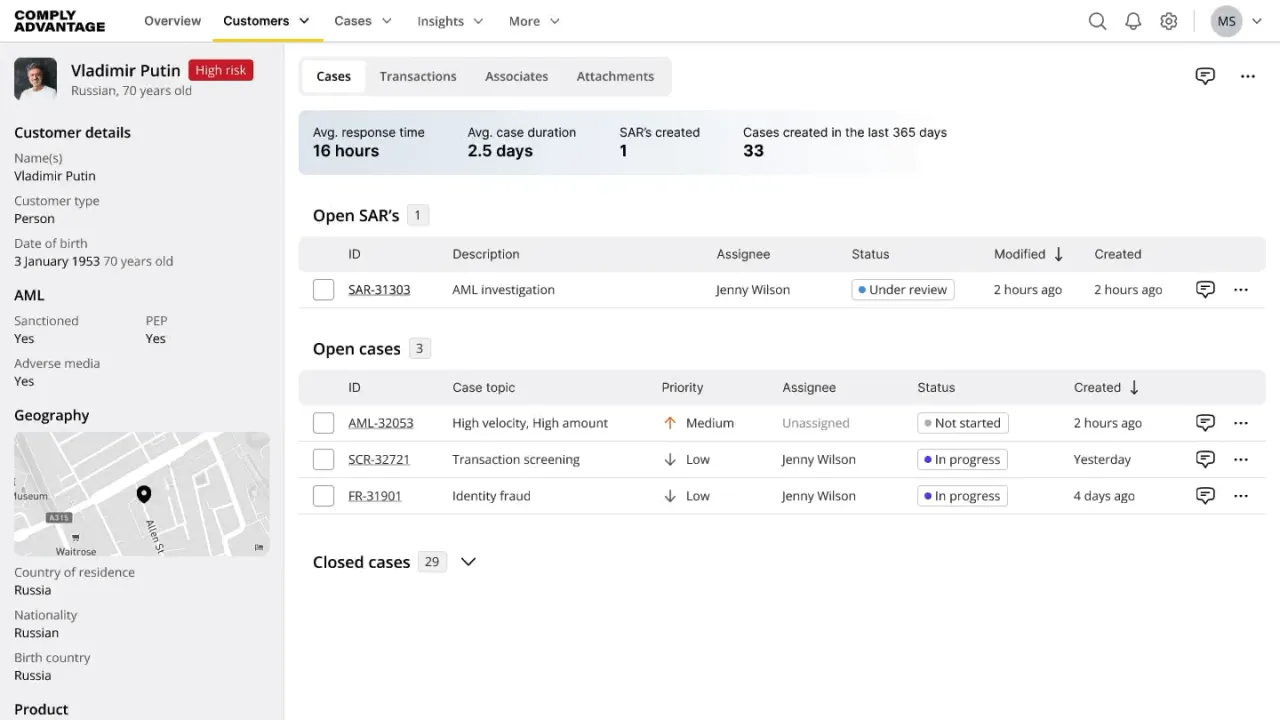Viewport: 1280px width, 720px height.
Task: Tick the checkbox for case AML-32053
Action: pos(323,423)
